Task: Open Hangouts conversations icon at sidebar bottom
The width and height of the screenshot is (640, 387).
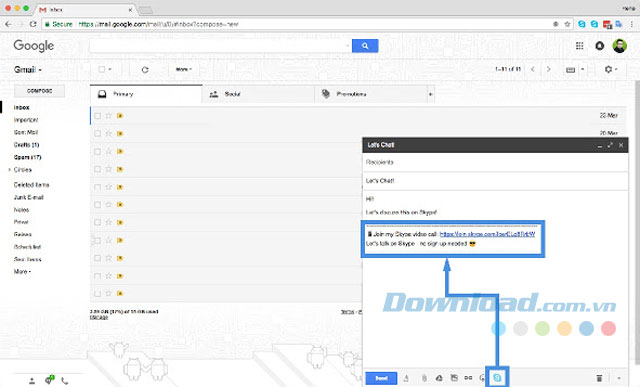Action: click(49, 380)
